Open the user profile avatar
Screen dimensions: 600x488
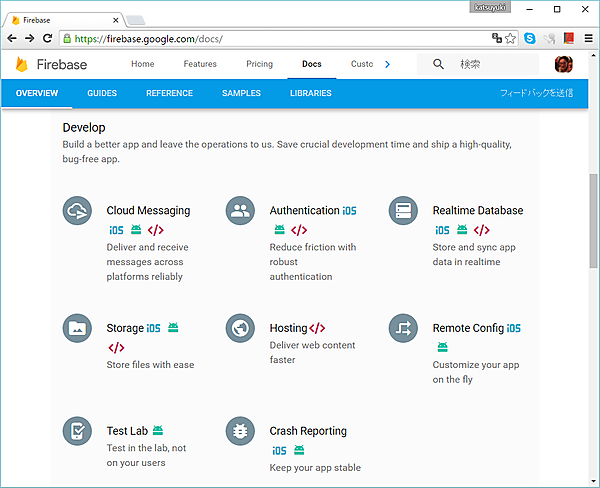(x=564, y=64)
